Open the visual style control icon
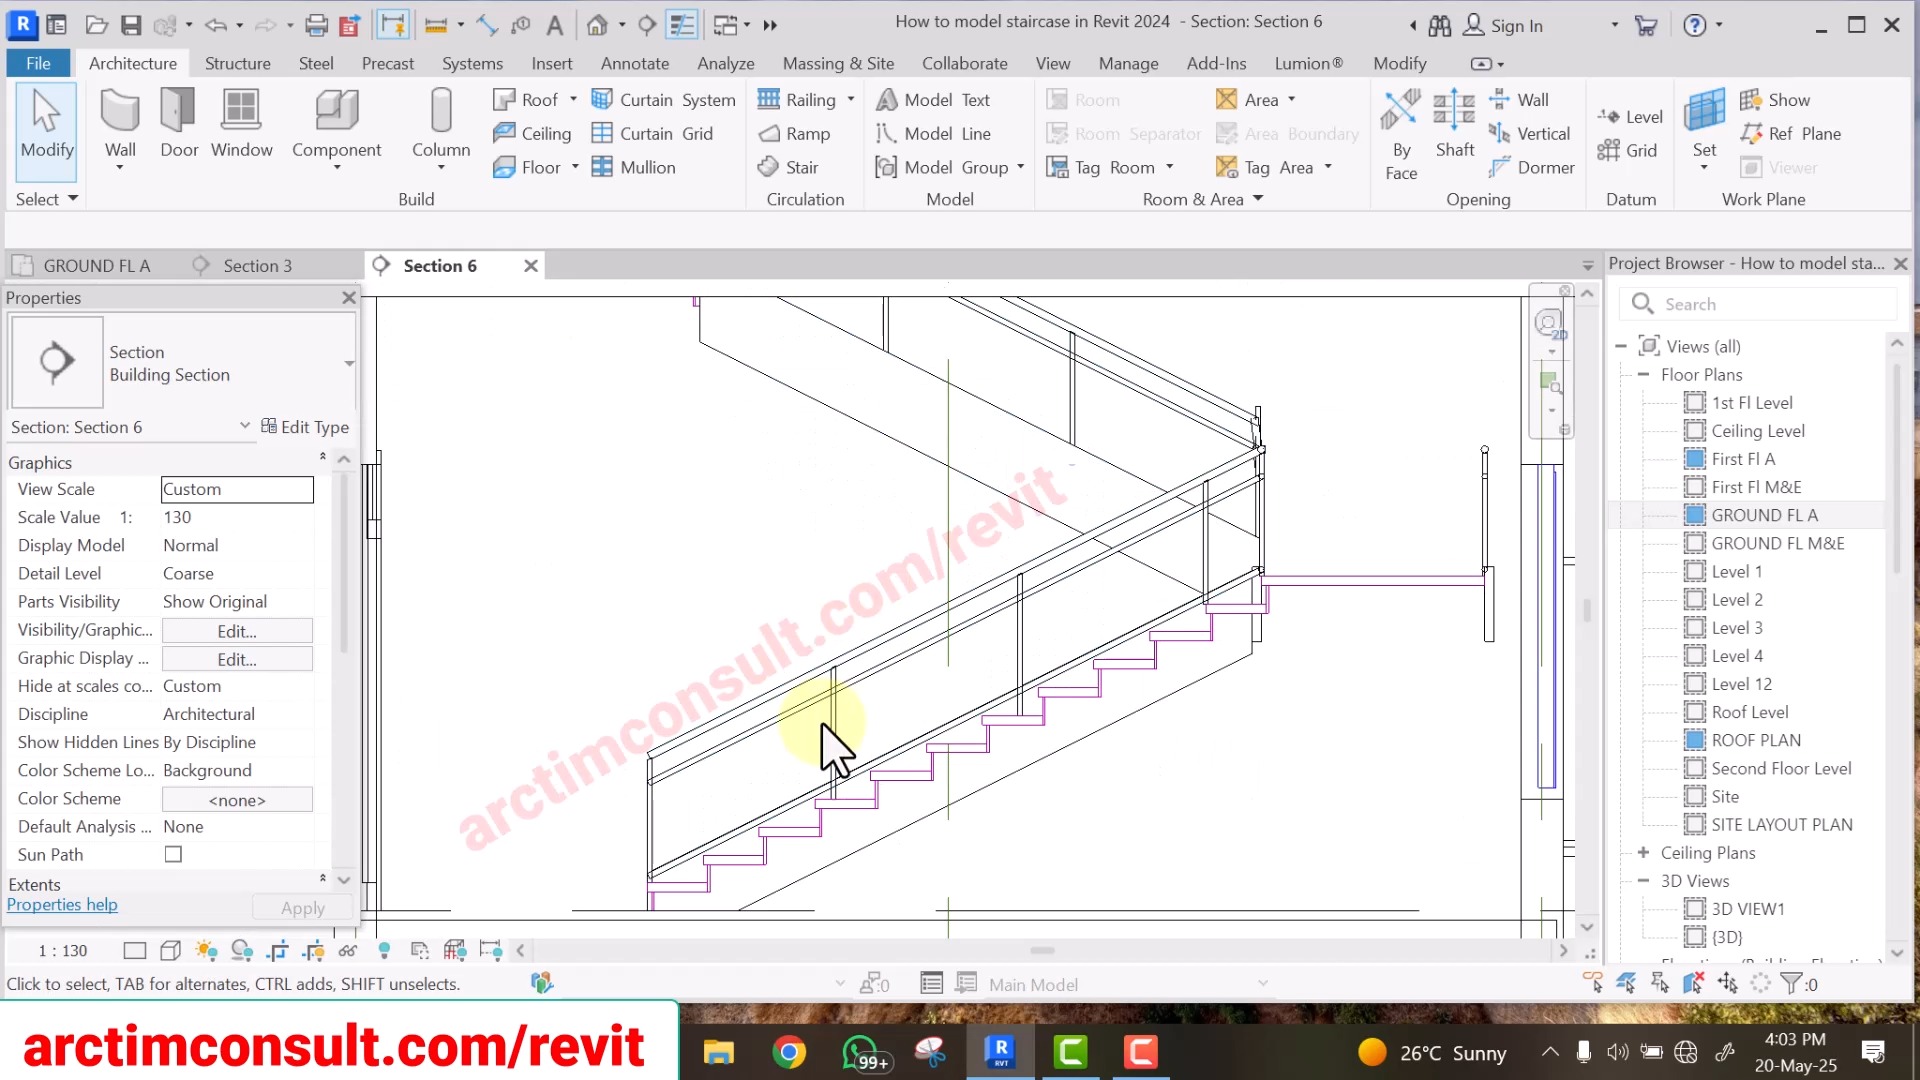The image size is (1920, 1080). click(171, 950)
